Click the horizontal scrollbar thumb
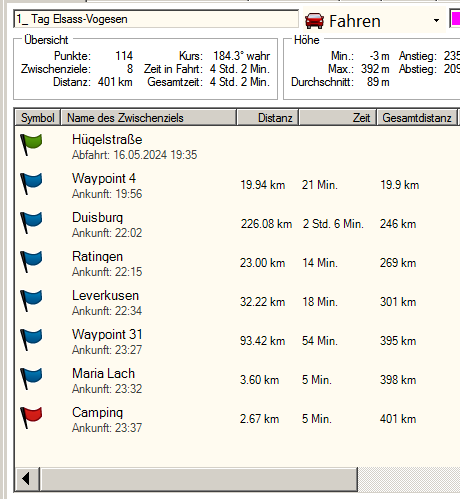The height and width of the screenshot is (499, 460). [199, 479]
